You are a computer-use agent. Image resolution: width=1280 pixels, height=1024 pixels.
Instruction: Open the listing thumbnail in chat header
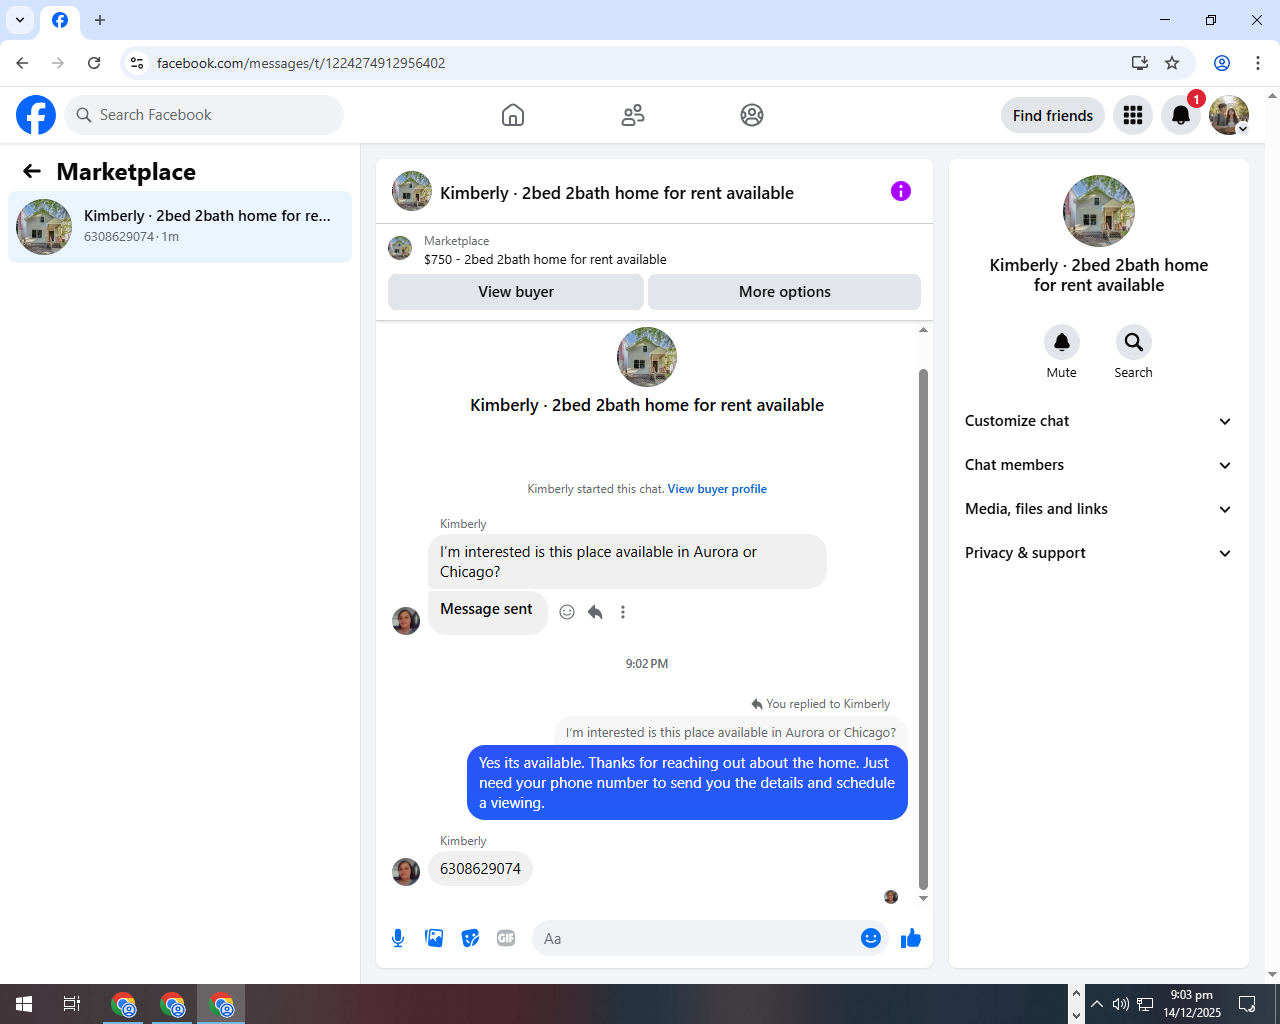pos(412,191)
